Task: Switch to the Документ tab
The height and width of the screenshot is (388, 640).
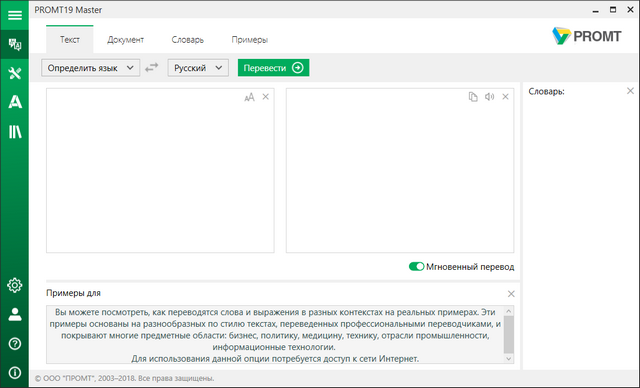Action: point(125,40)
